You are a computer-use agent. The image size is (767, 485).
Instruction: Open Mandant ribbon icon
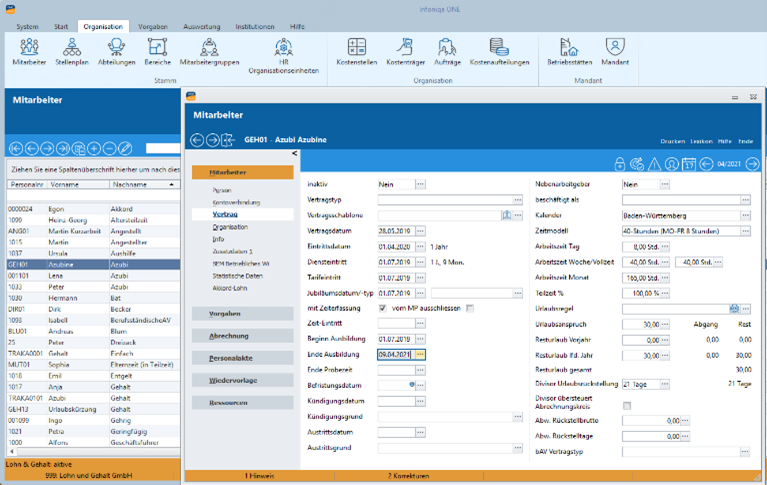[615, 52]
